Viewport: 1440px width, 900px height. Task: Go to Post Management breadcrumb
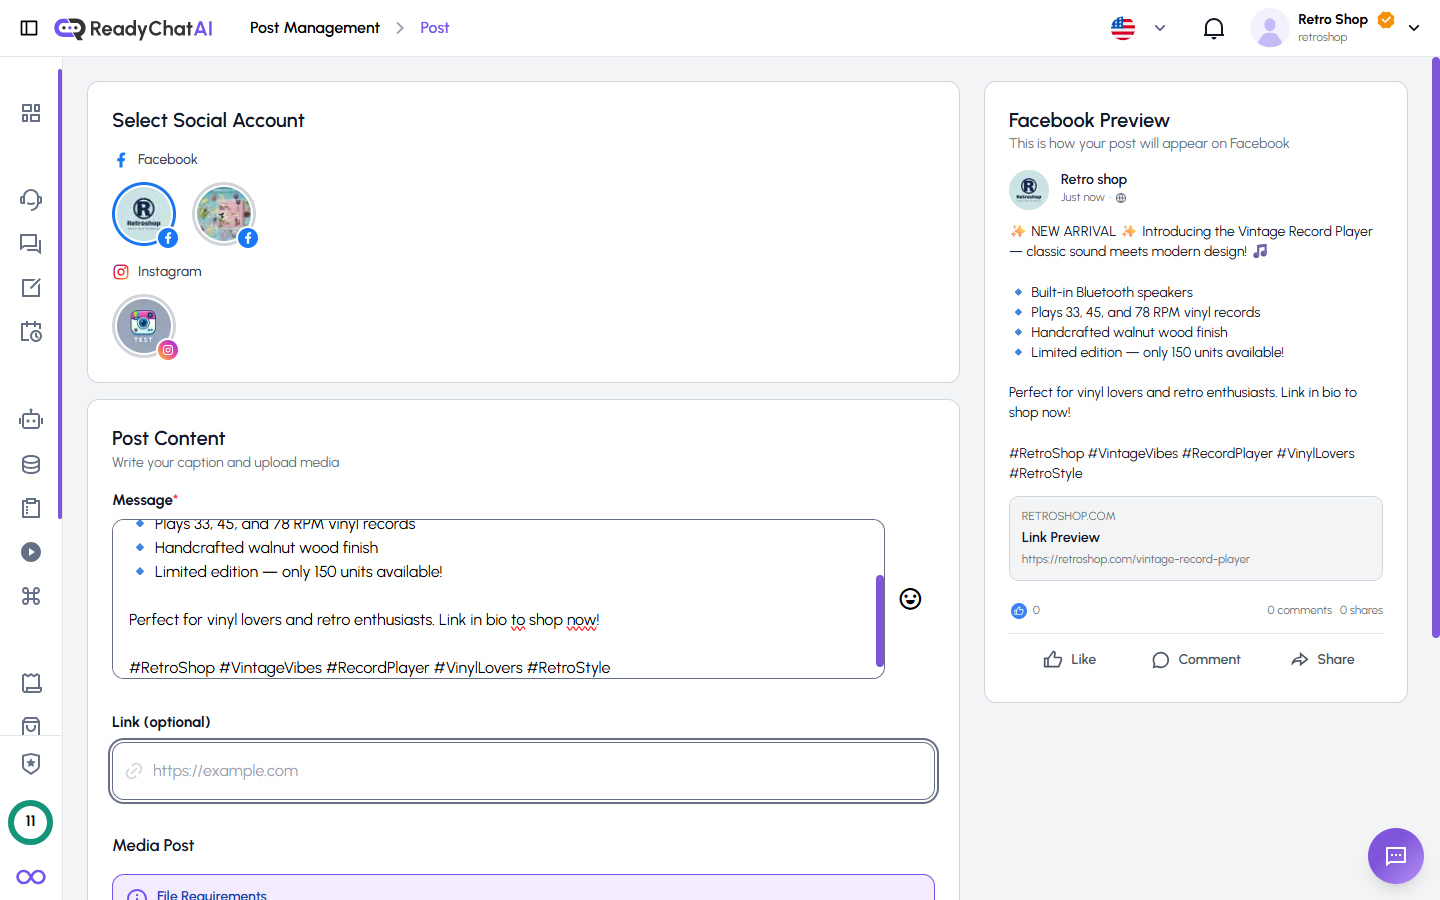point(314,28)
